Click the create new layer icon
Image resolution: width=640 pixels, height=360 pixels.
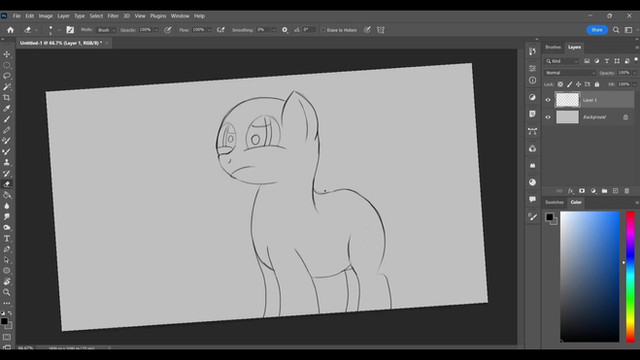[616, 191]
